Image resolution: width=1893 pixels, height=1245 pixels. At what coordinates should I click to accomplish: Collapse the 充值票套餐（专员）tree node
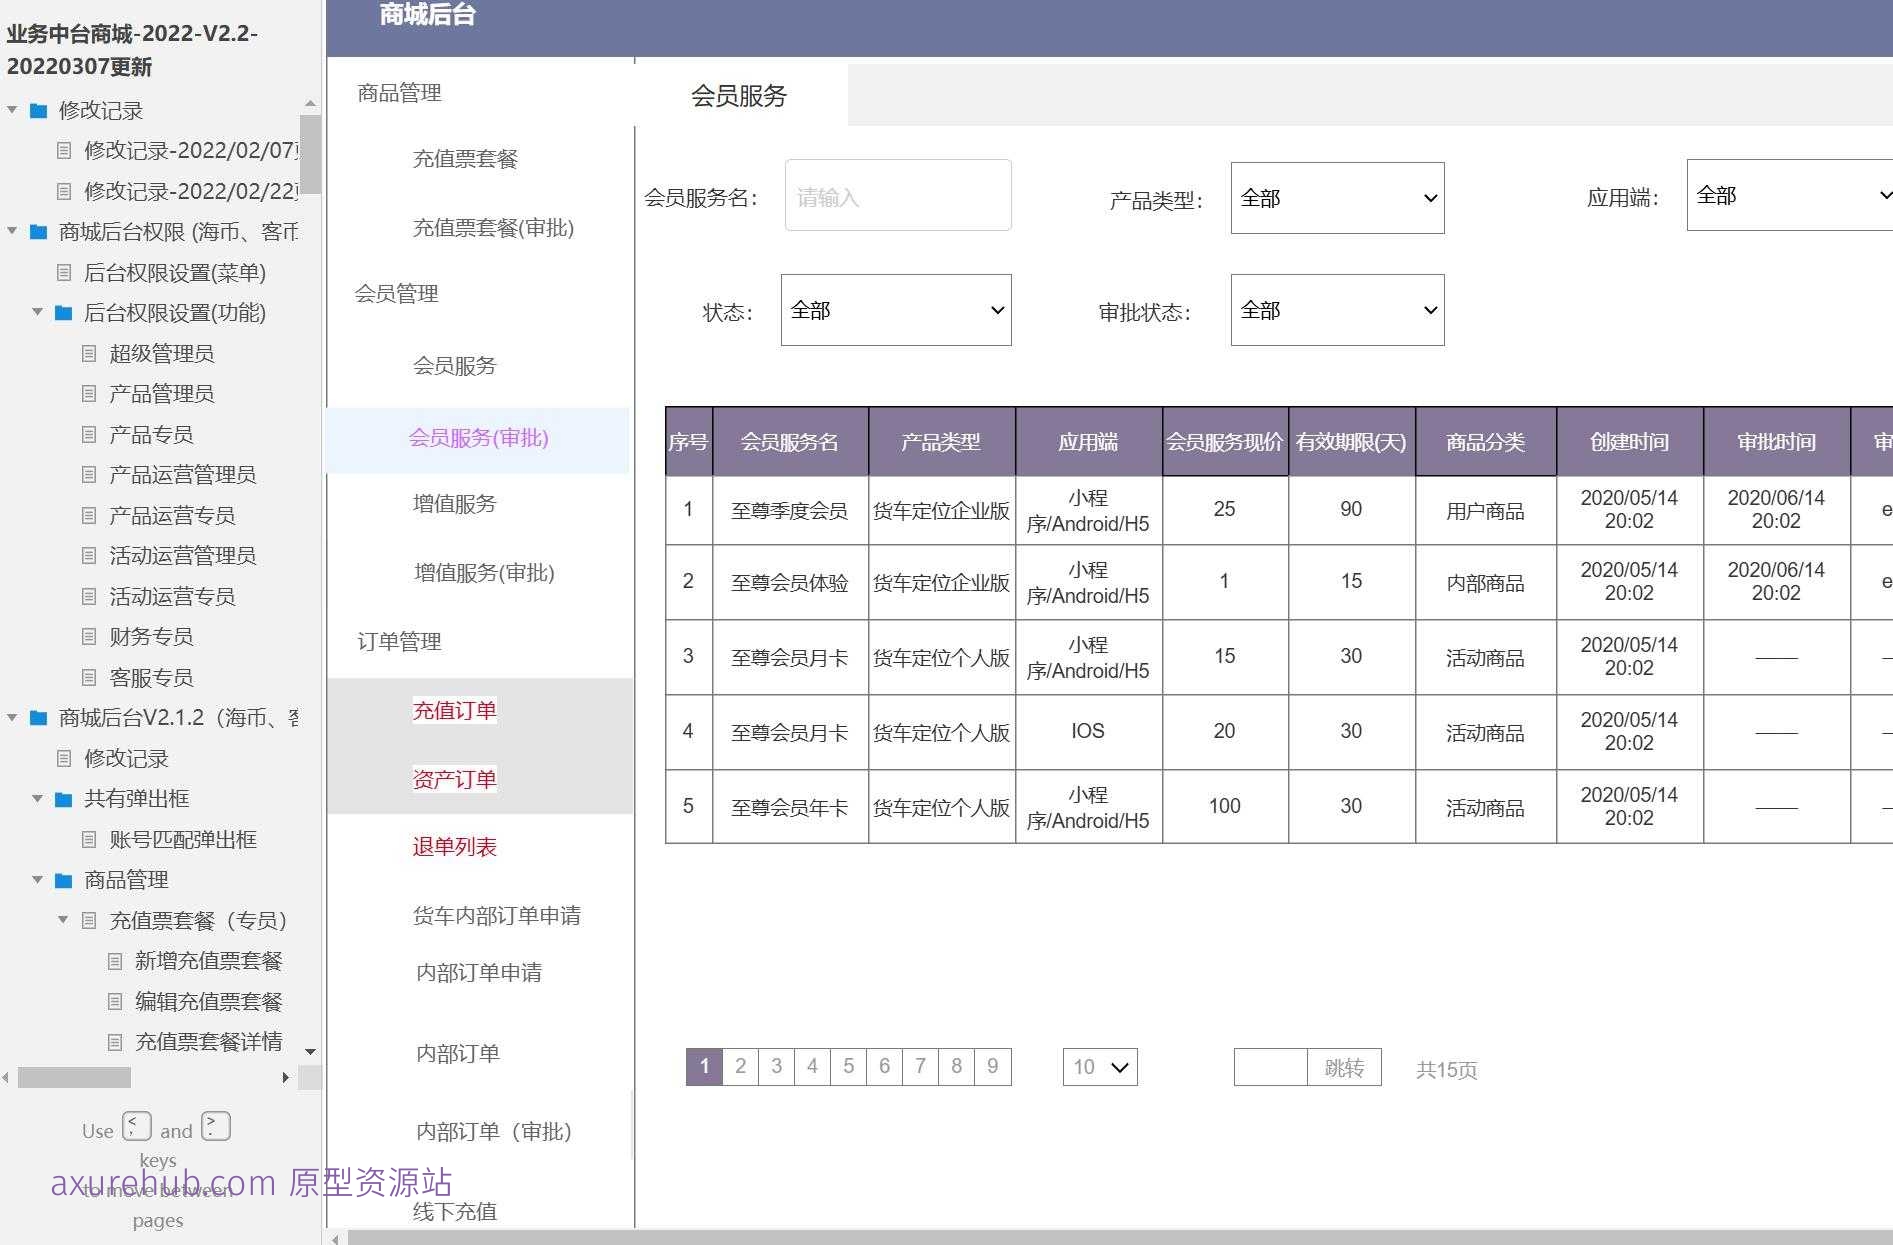tap(62, 920)
